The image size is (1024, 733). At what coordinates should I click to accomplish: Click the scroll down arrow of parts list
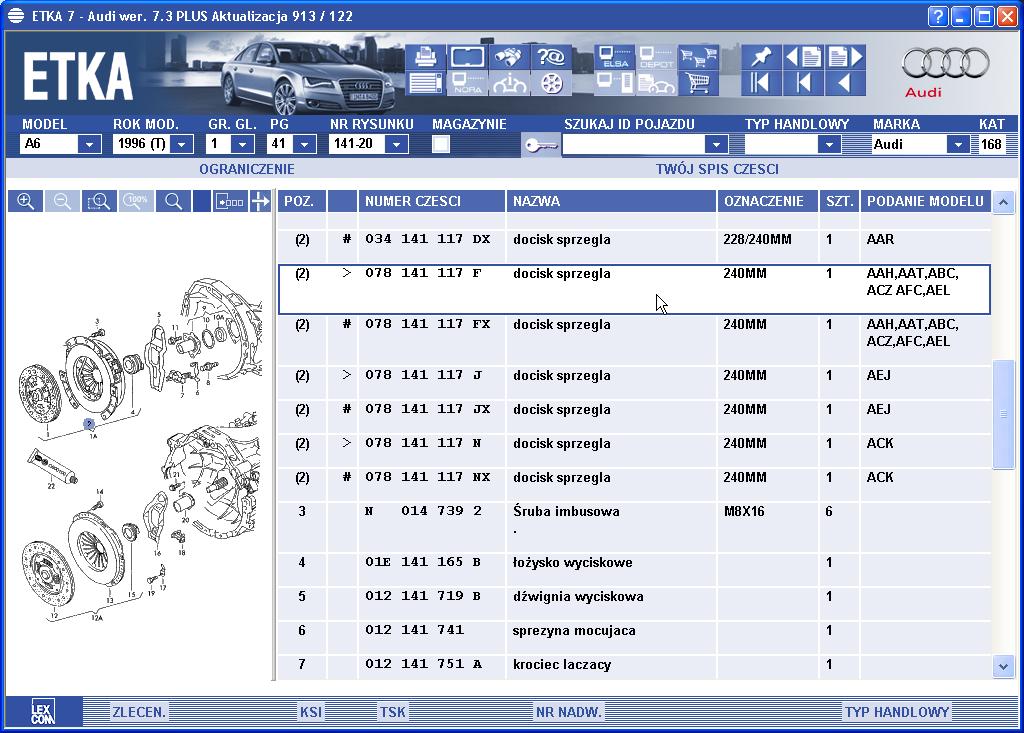pyautogui.click(x=1003, y=667)
